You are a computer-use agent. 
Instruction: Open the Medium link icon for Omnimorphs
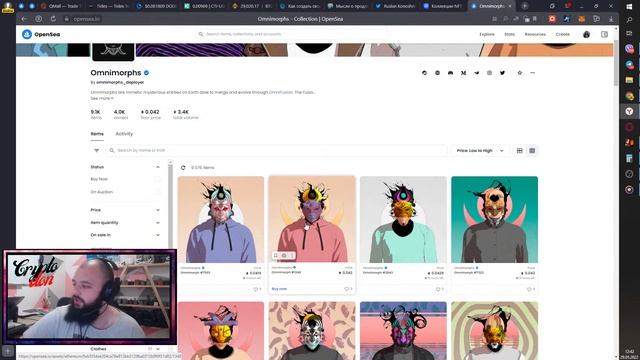463,73
